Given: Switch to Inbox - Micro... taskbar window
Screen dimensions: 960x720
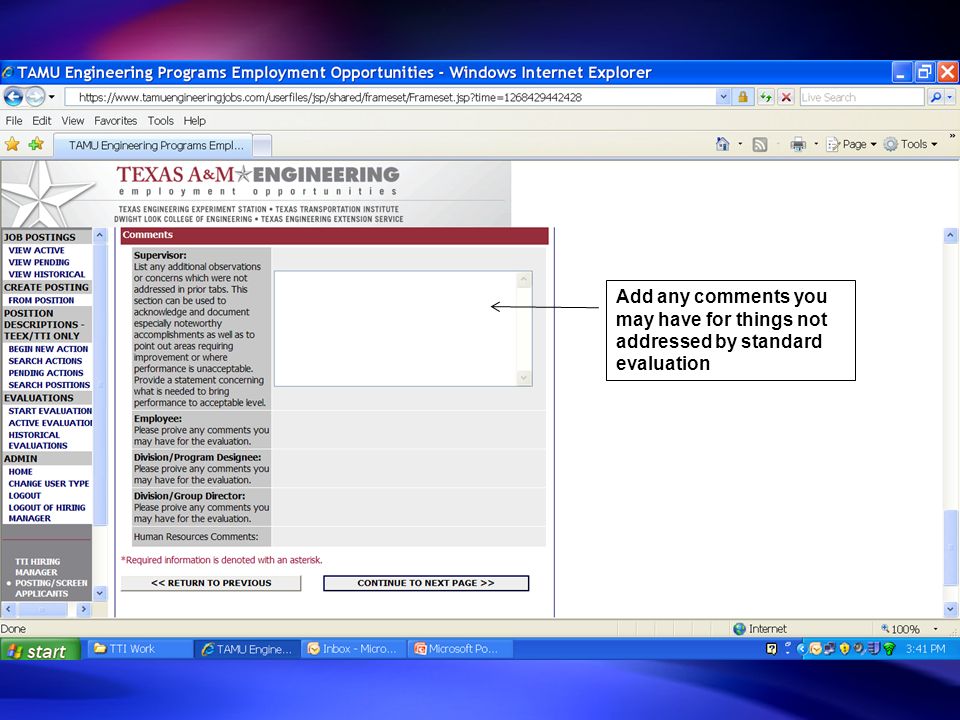Looking at the screenshot, I should (353, 649).
